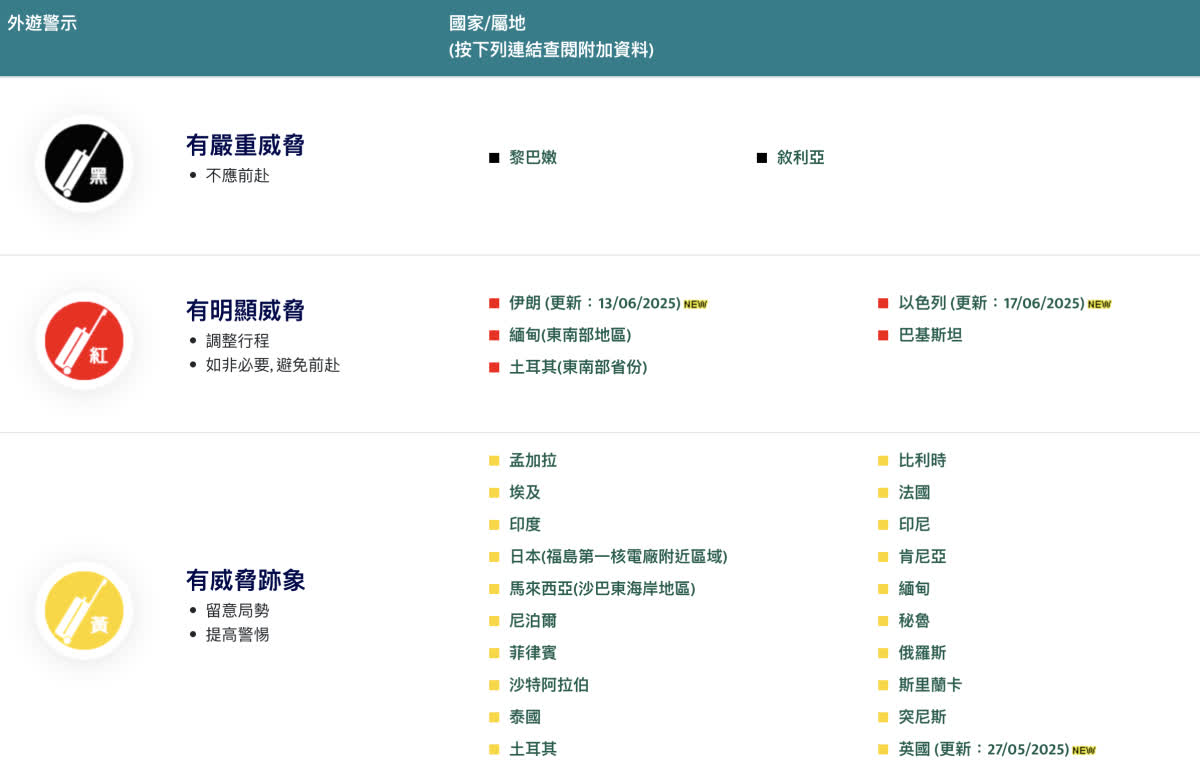Open the 孟加拉 link
Image resolution: width=1200 pixels, height=779 pixels.
pos(533,461)
